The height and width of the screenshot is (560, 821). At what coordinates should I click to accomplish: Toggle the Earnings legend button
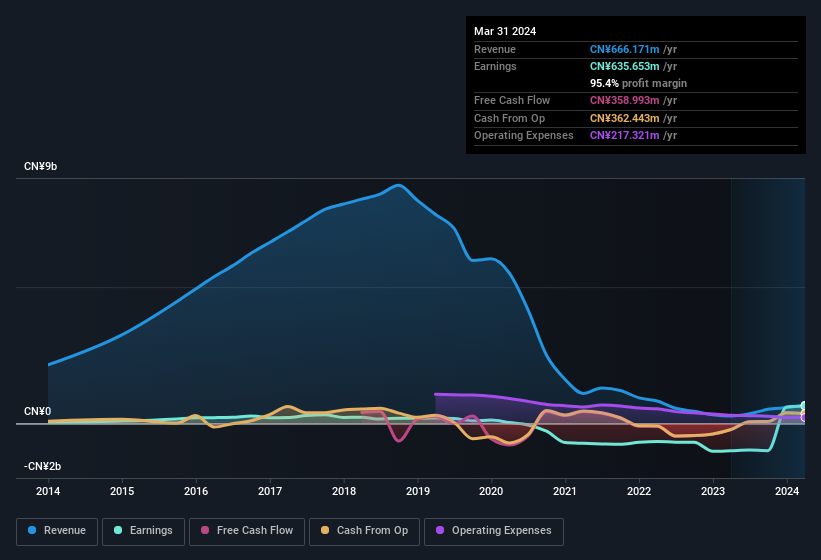coord(143,531)
